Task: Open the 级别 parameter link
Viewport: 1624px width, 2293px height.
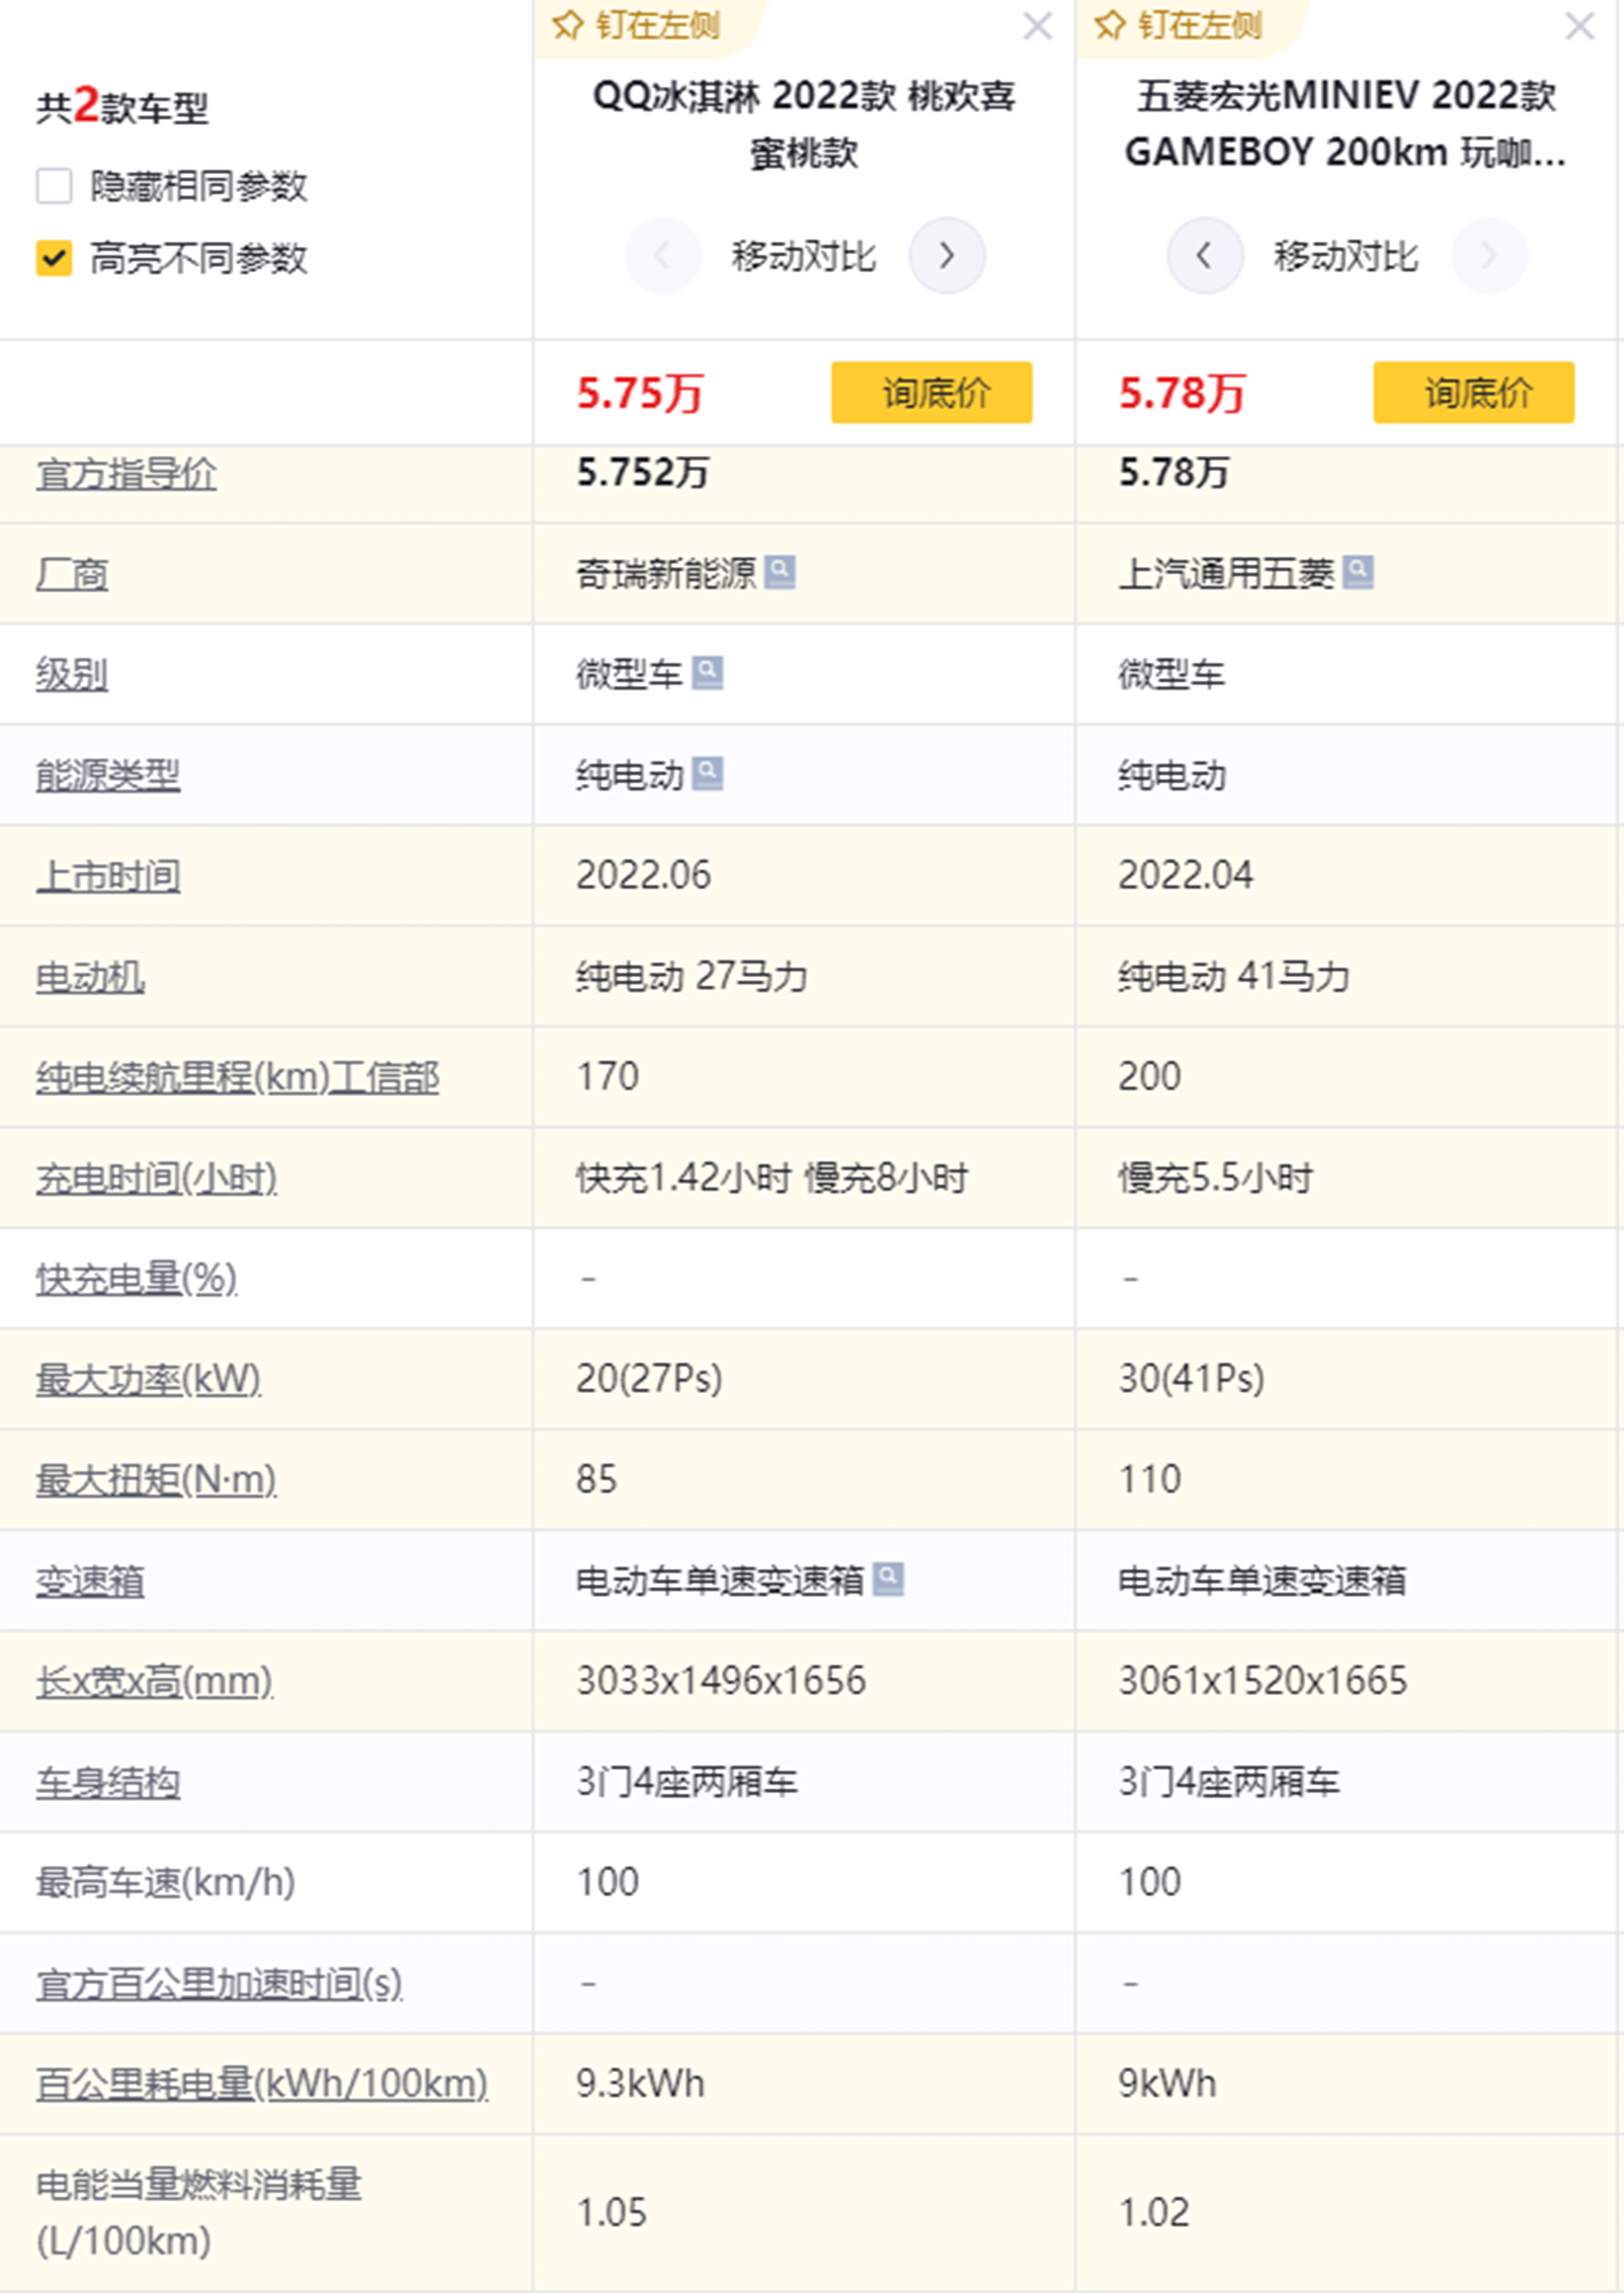Action: 72,674
